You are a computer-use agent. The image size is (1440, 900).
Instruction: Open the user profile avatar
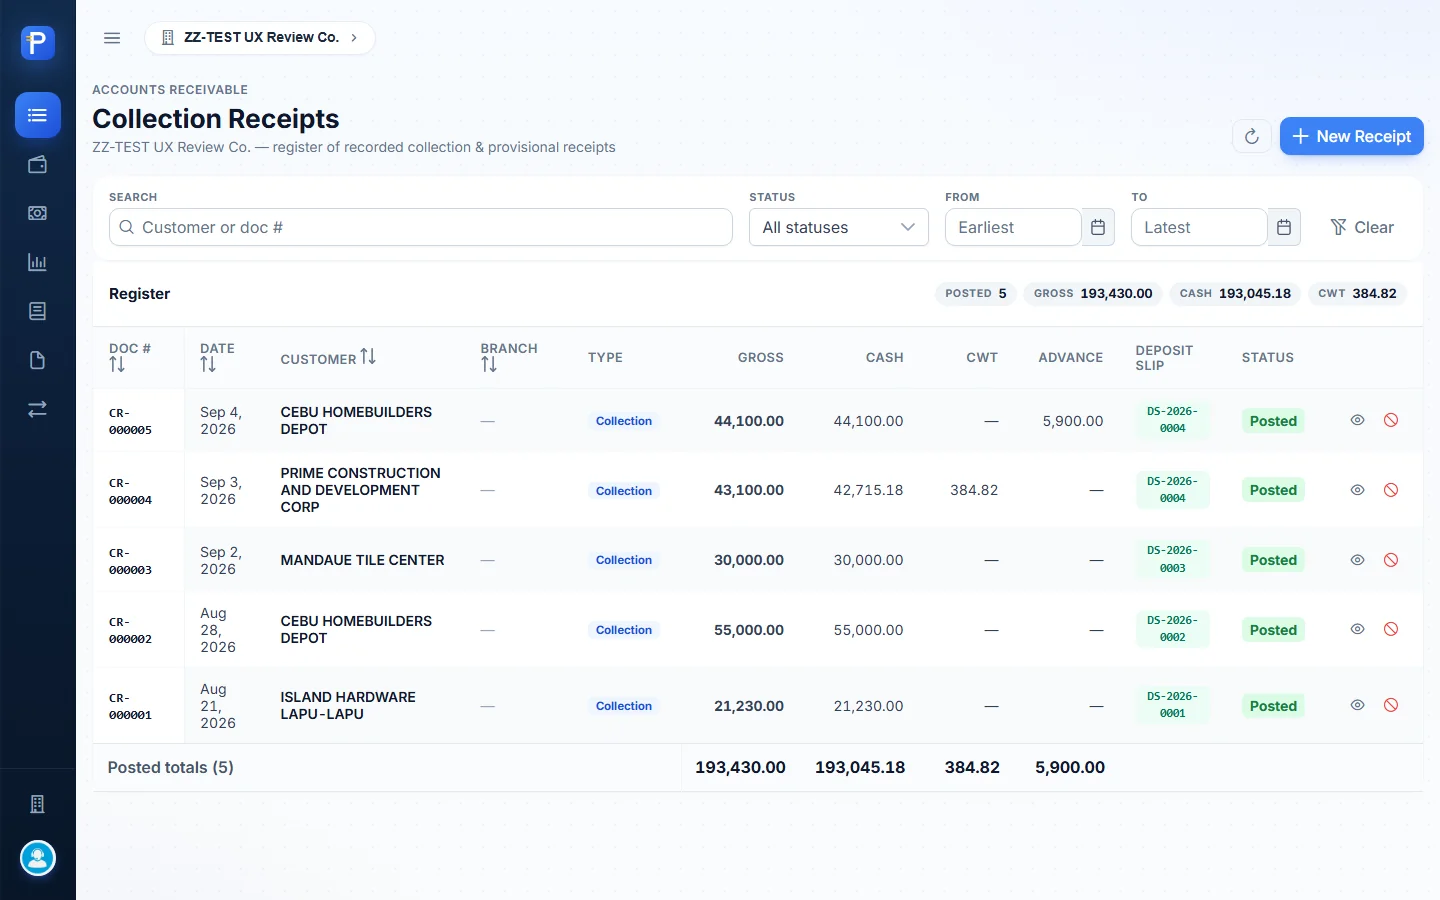(x=38, y=858)
